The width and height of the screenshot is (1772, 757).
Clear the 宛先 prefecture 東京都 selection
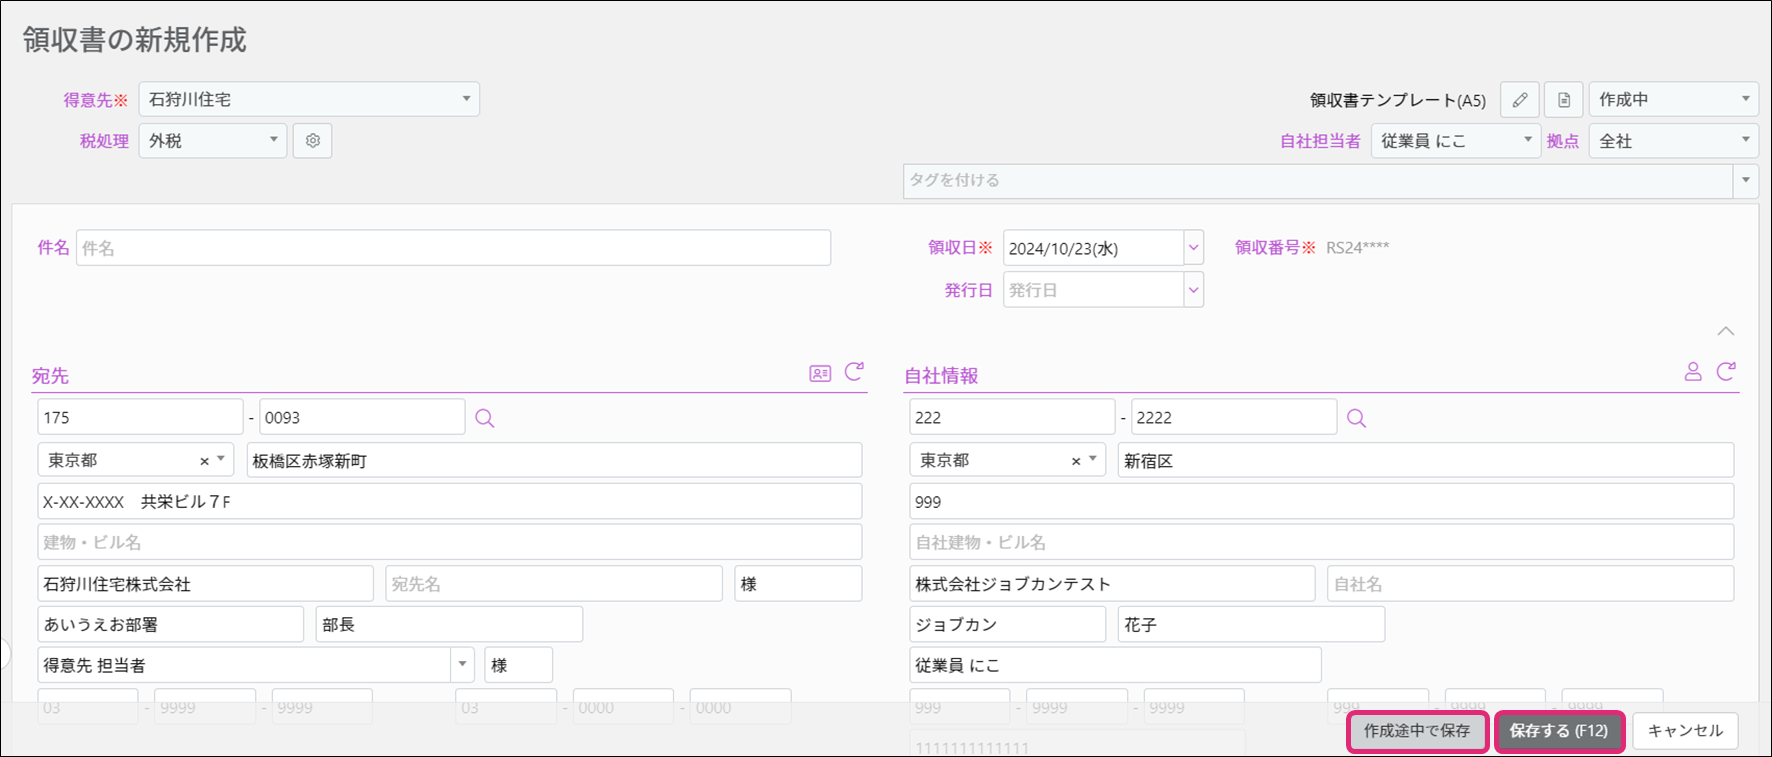204,461
